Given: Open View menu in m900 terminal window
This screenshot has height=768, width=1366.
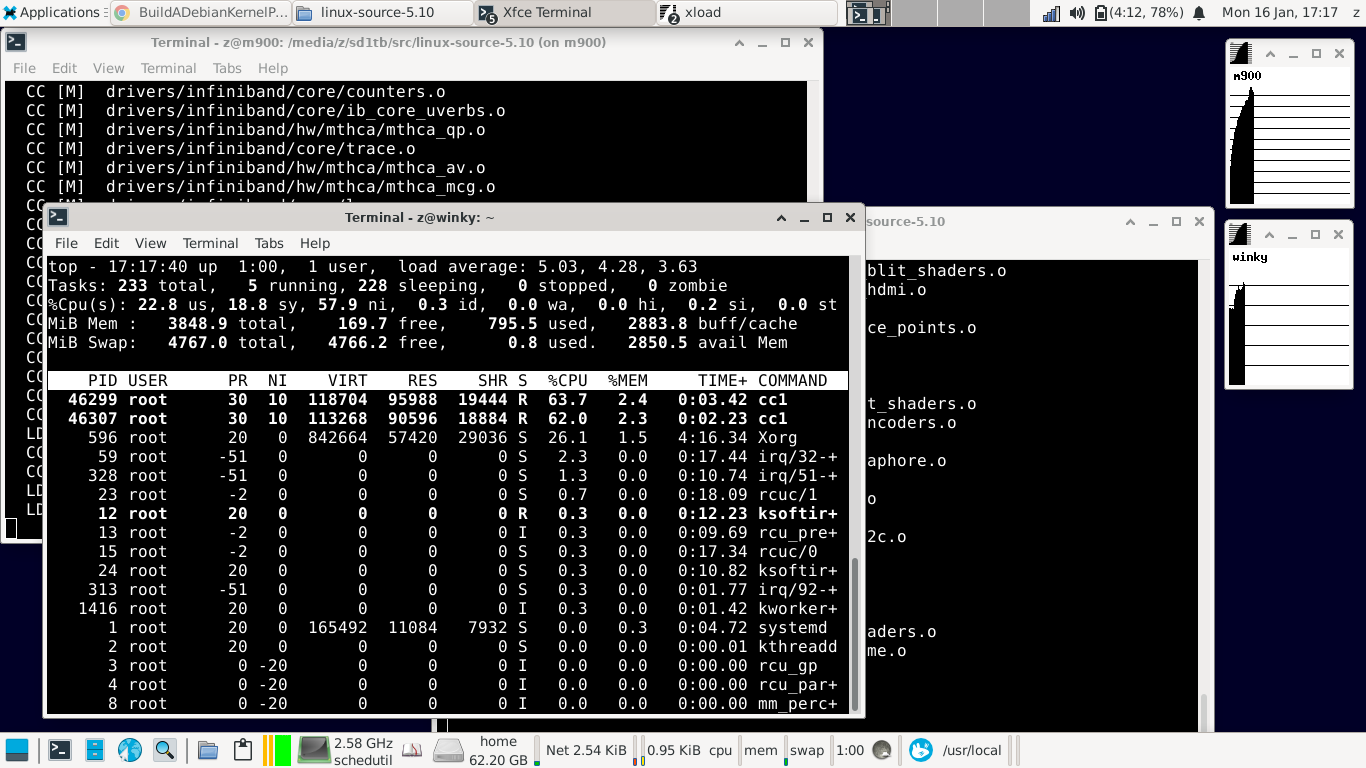Looking at the screenshot, I should (109, 68).
